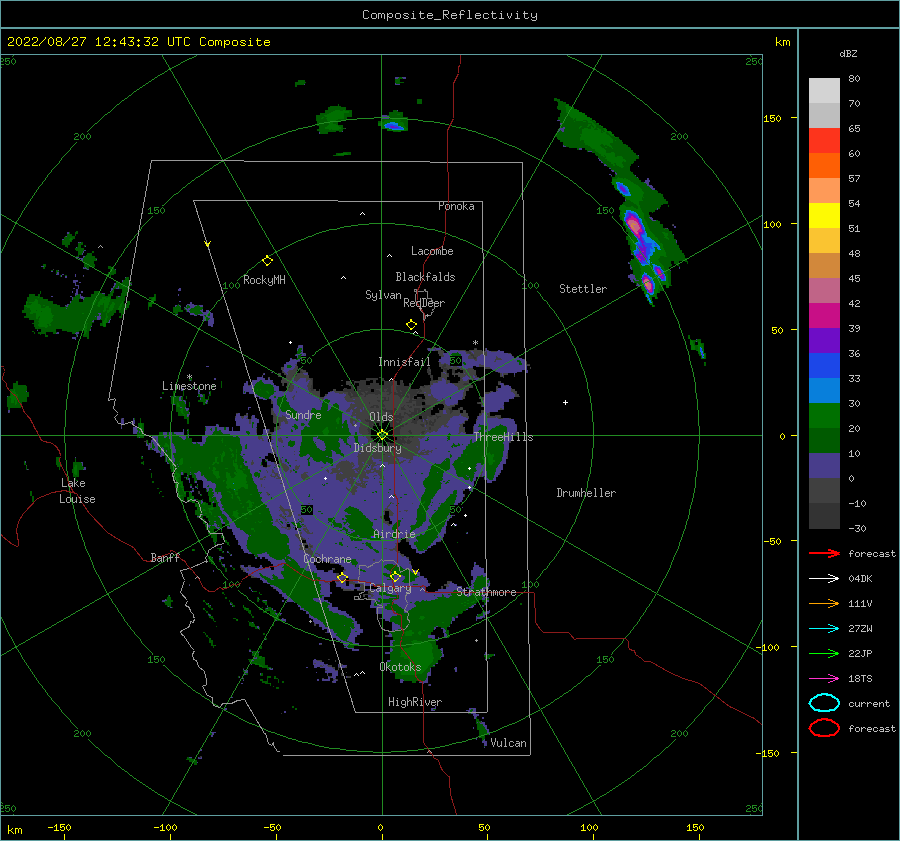The height and width of the screenshot is (841, 900).
Task: Click the yellow marker near RockyMH
Action: pyautogui.click(x=267, y=261)
